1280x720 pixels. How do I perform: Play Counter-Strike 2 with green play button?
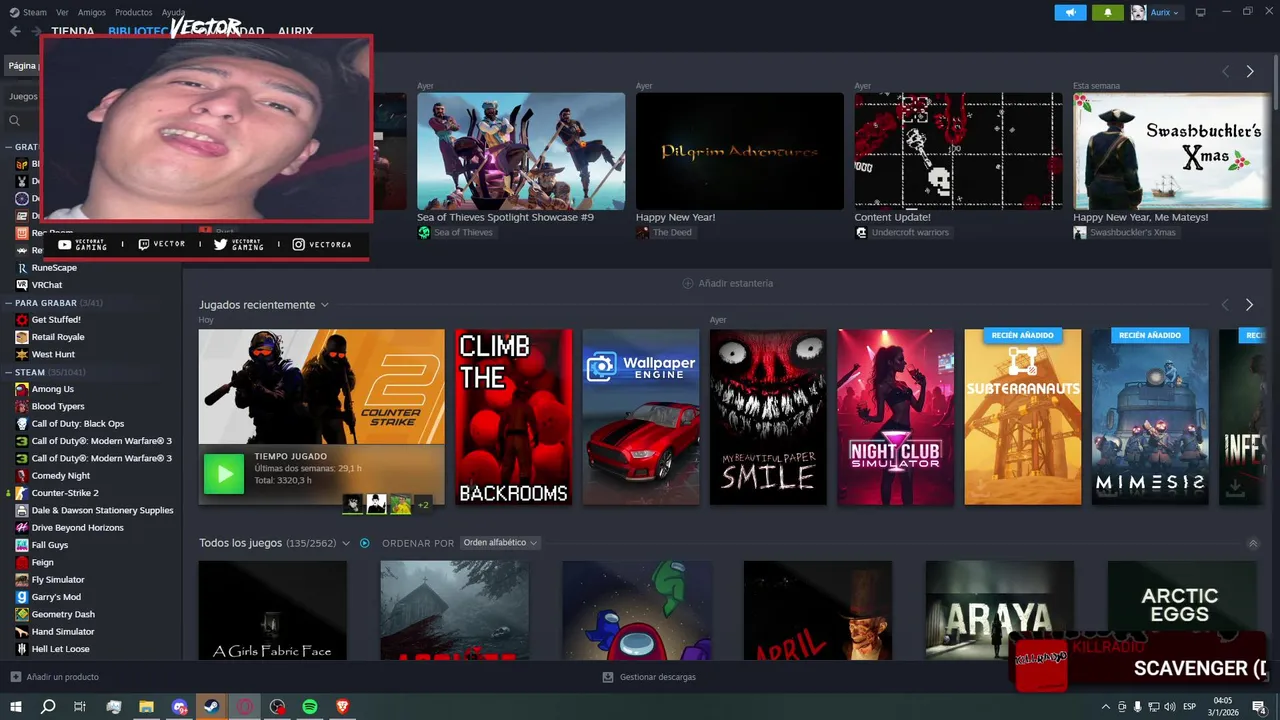pyautogui.click(x=224, y=474)
